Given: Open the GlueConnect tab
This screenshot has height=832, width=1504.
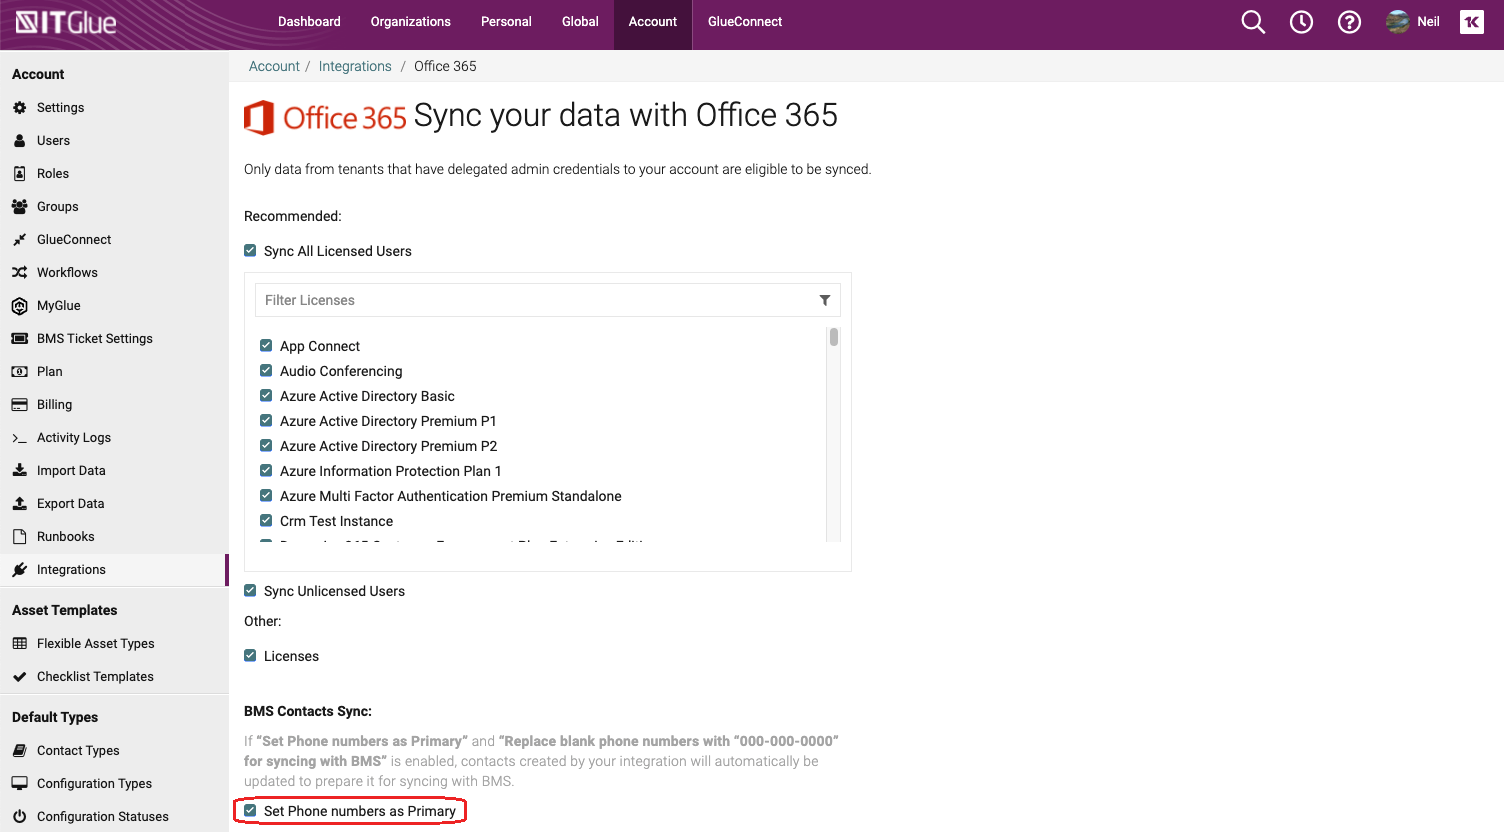Looking at the screenshot, I should (x=745, y=22).
